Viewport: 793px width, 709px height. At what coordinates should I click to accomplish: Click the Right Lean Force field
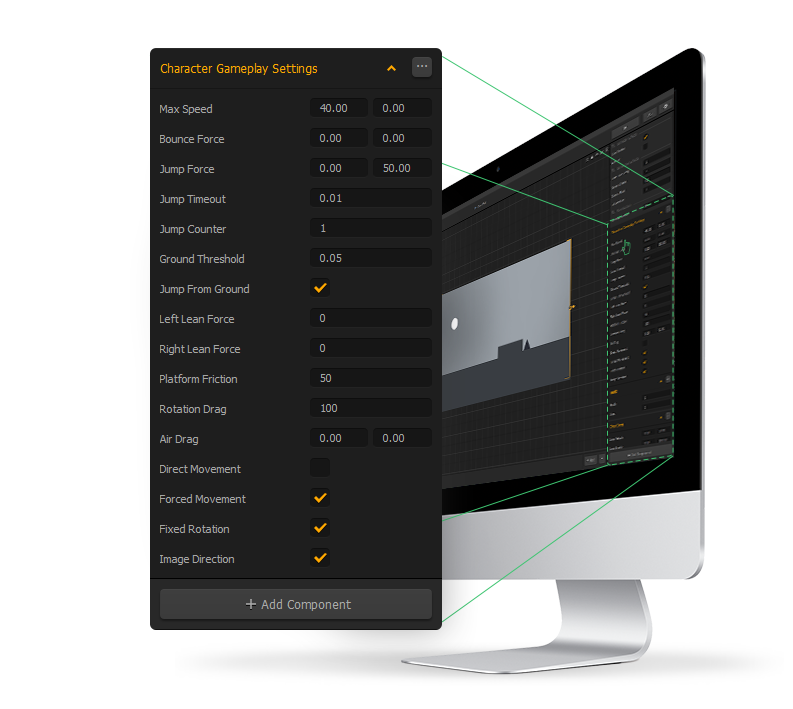371,348
